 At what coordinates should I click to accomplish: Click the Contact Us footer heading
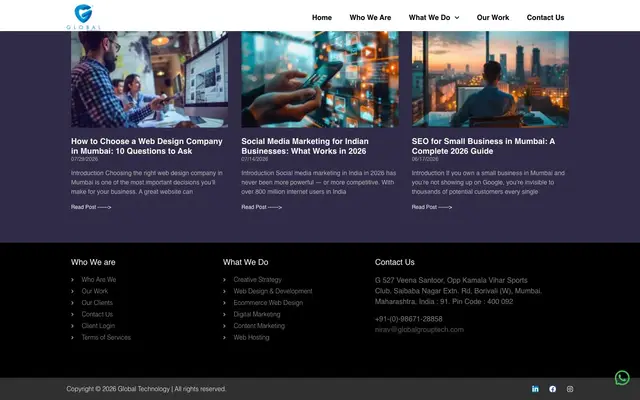pyautogui.click(x=395, y=262)
